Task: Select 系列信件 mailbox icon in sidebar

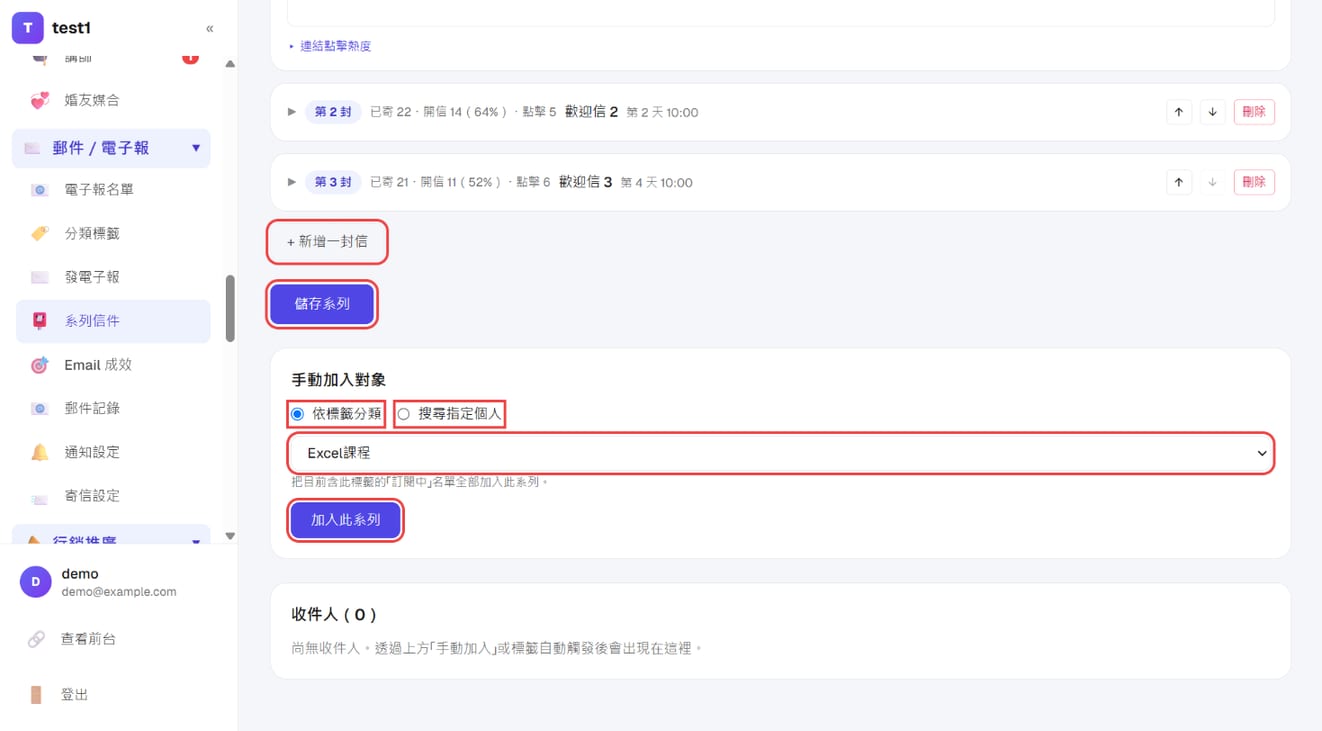Action: point(39,321)
